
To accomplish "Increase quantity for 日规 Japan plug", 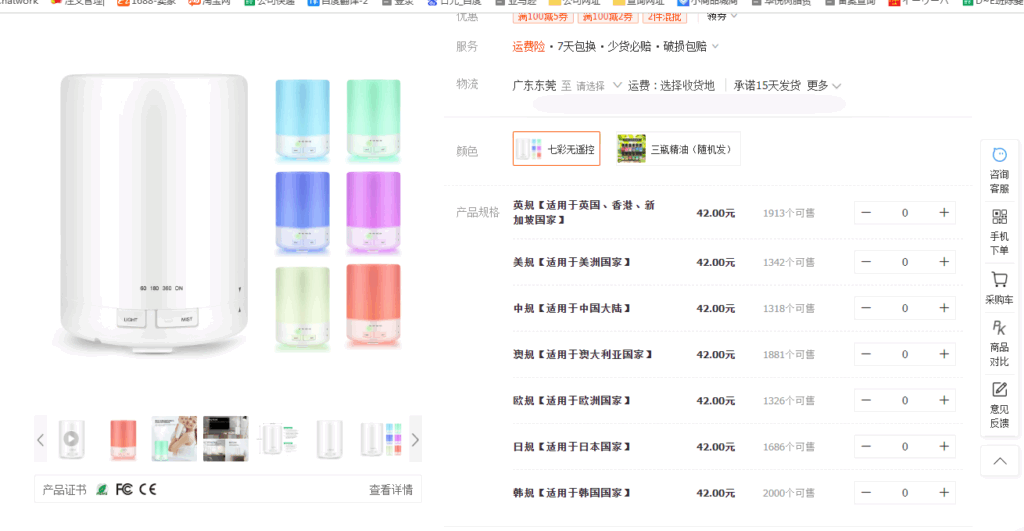I will pos(944,447).
